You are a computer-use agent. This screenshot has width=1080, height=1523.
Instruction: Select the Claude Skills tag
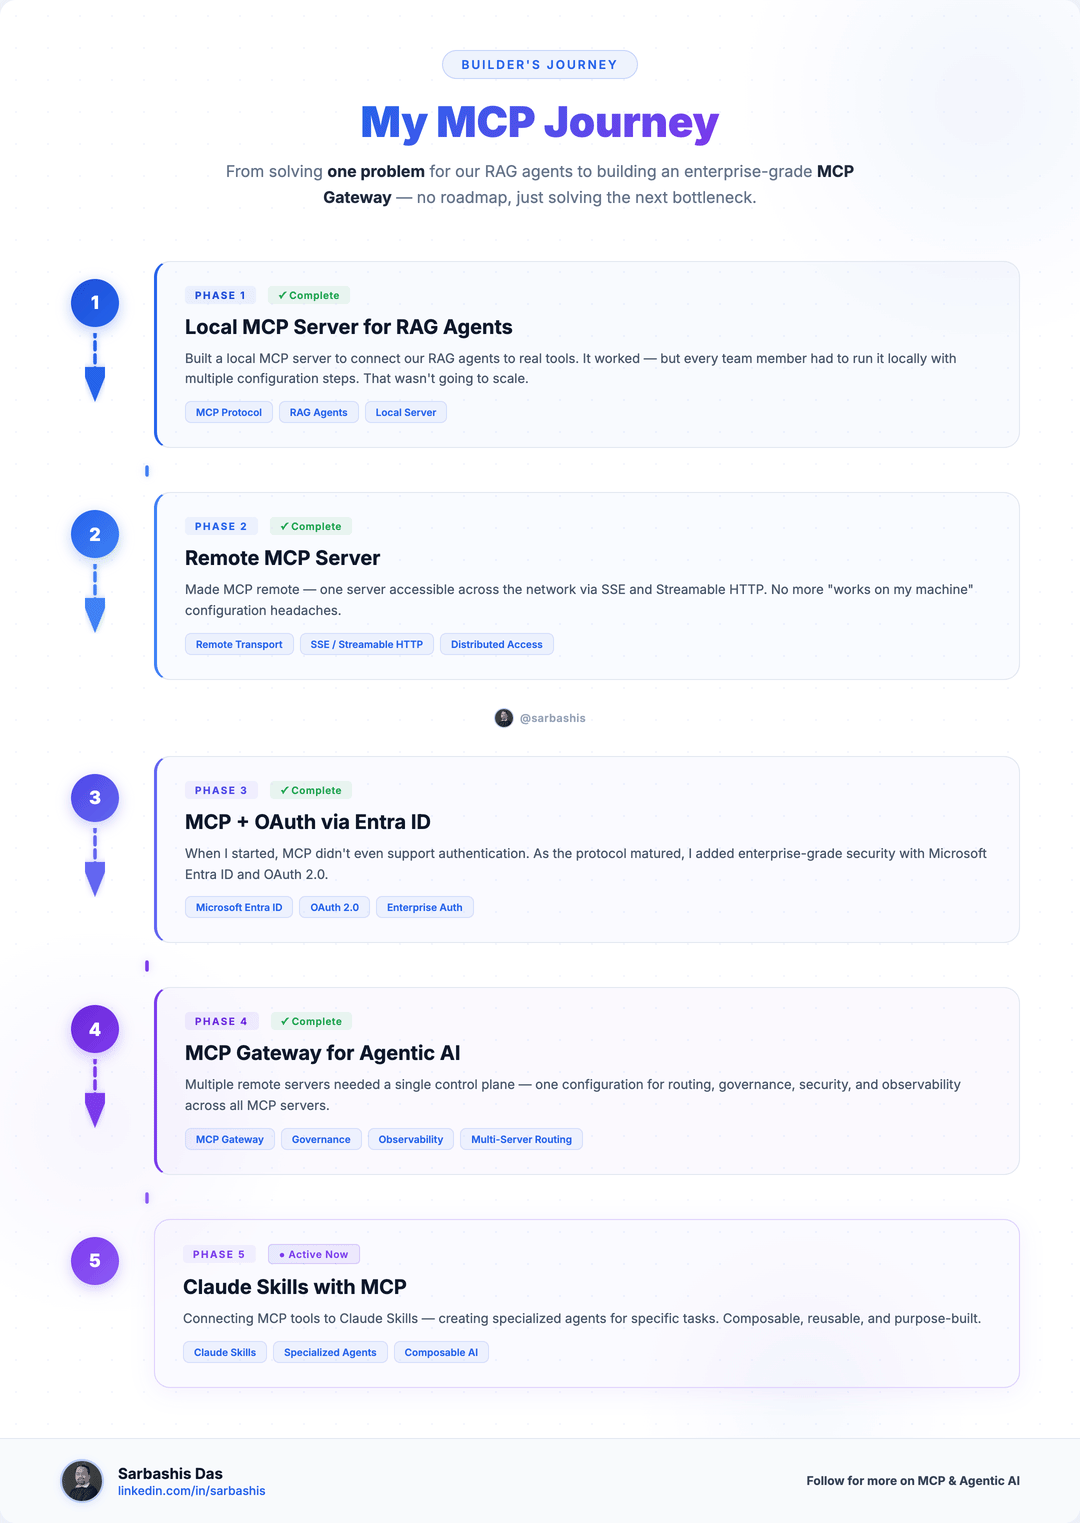pyautogui.click(x=225, y=1353)
